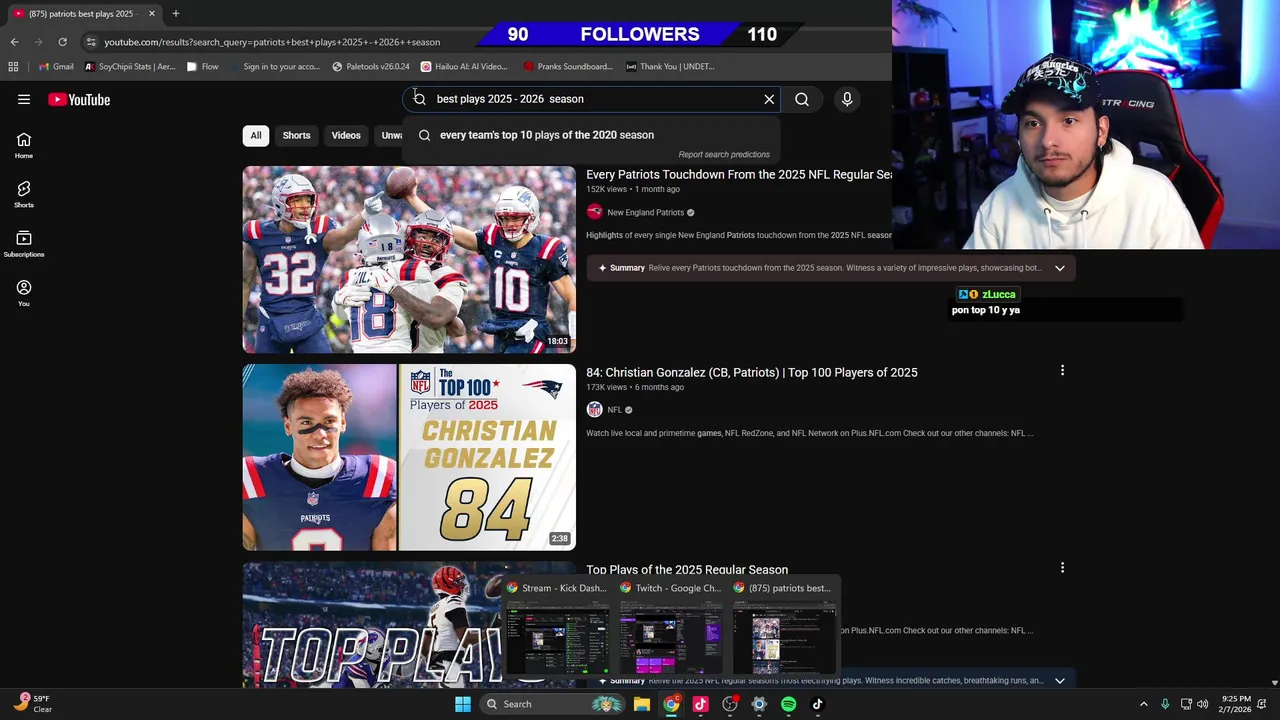Open the You sidebar page
The height and width of the screenshot is (720, 1280).
point(24,293)
